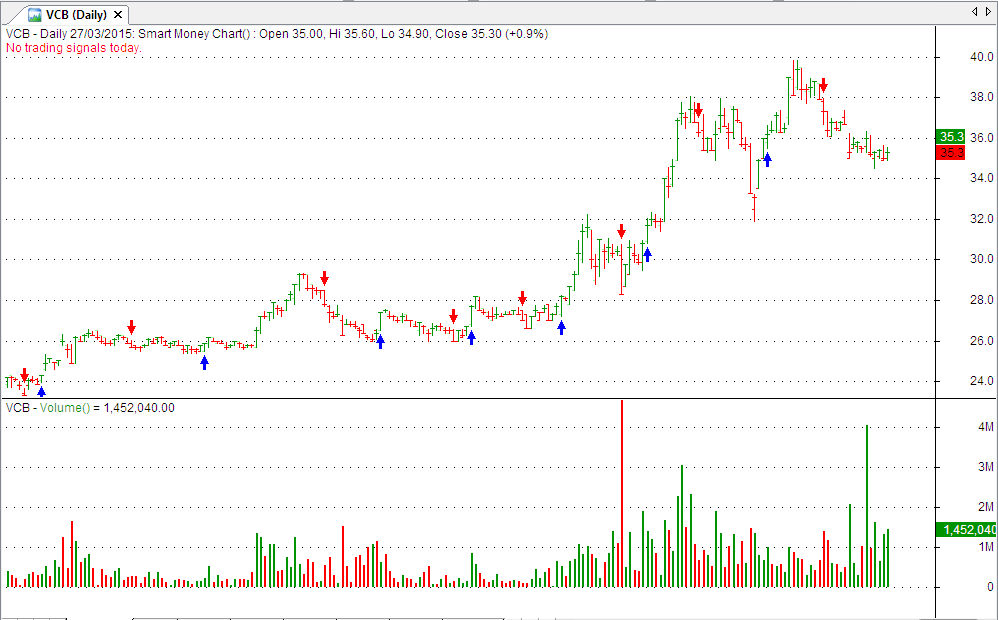Click the first blue buy arrow below 24

tap(41, 391)
